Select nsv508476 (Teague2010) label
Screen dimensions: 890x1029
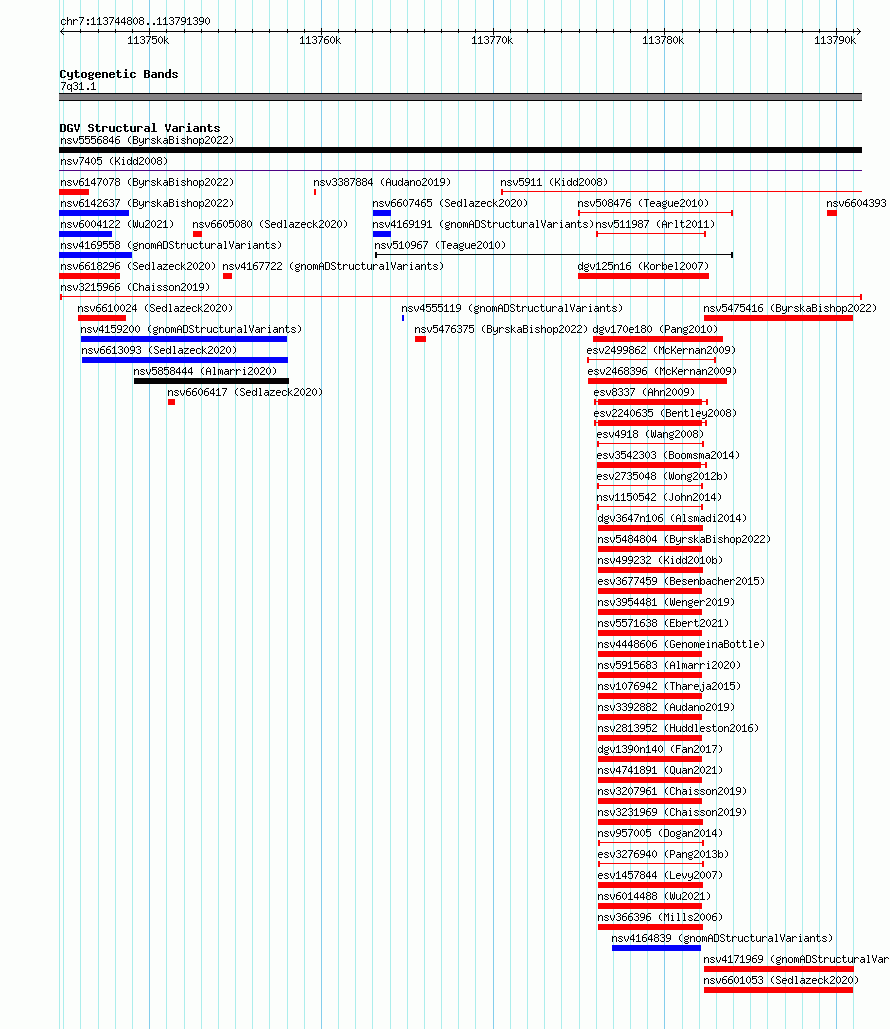643,203
